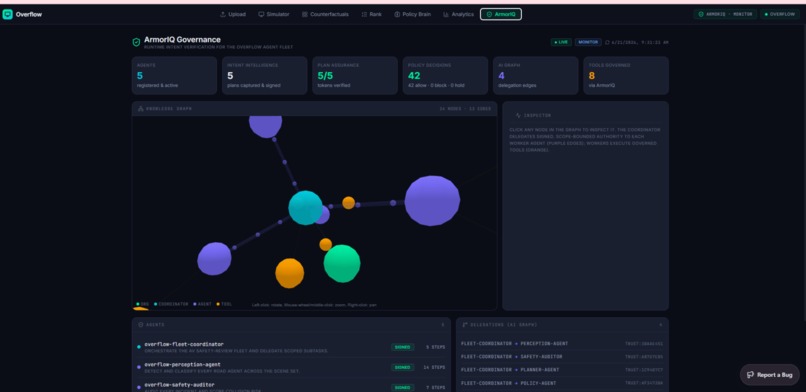Select the bottom-left purple agent node

tap(214, 258)
